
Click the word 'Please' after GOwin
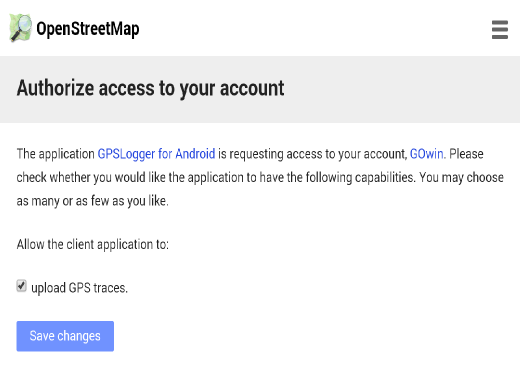(466, 154)
